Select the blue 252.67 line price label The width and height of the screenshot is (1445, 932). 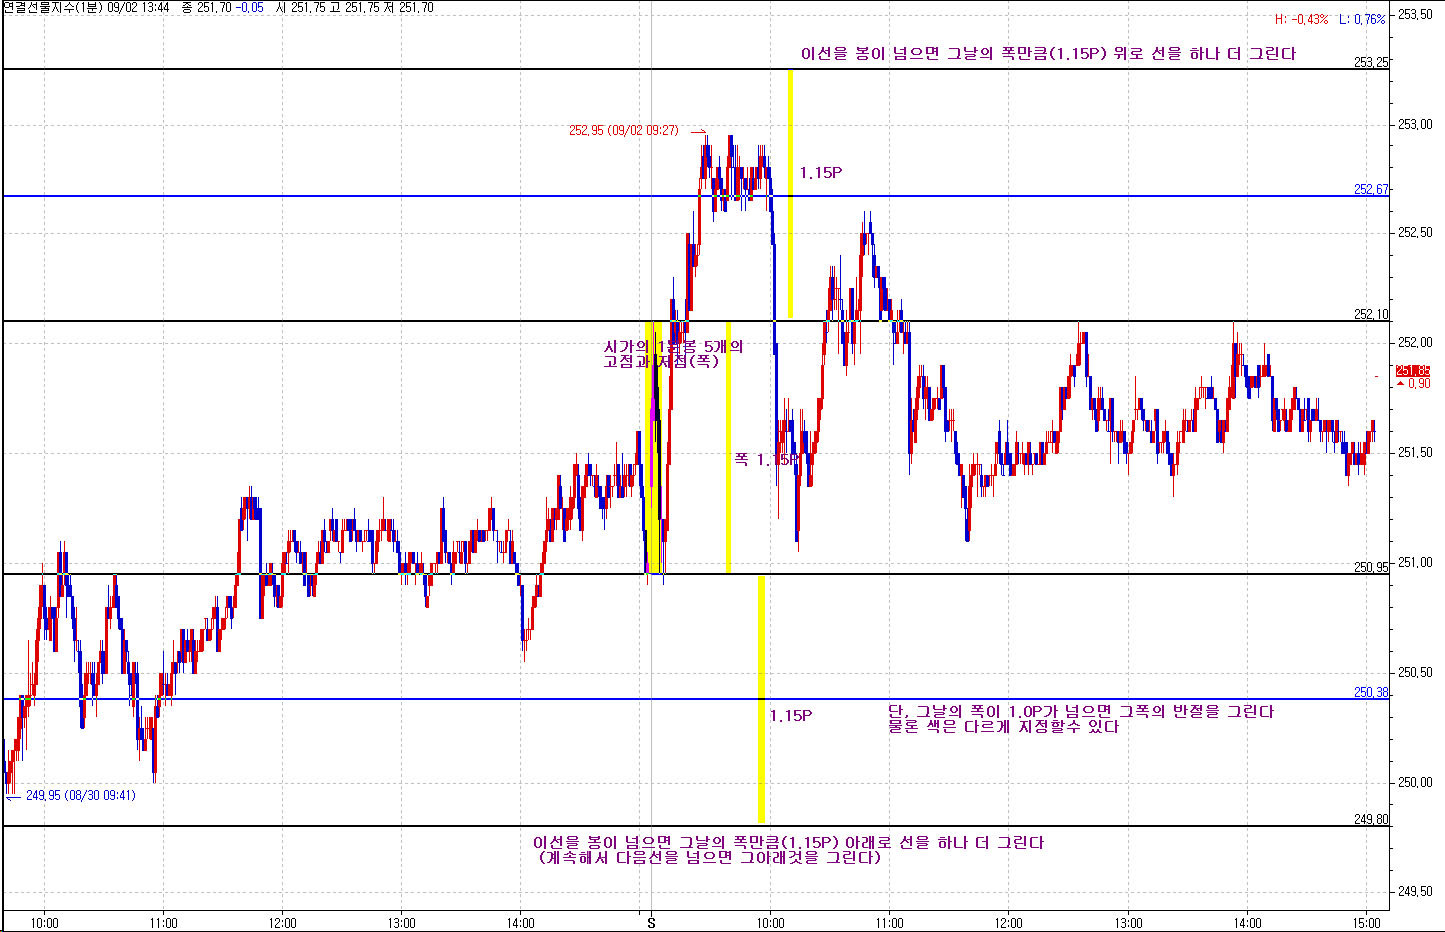pos(1371,189)
